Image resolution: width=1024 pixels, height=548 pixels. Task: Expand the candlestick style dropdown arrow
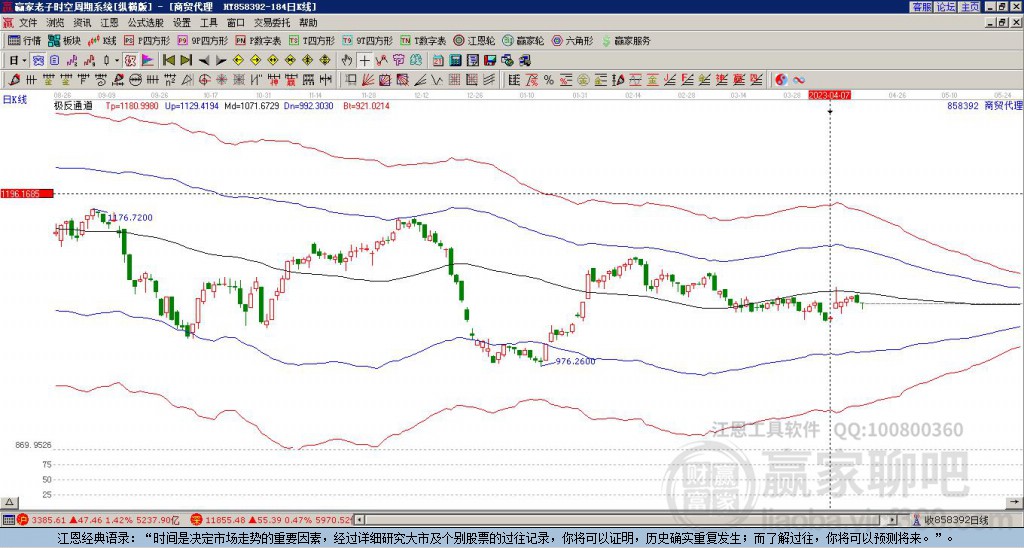click(117, 61)
